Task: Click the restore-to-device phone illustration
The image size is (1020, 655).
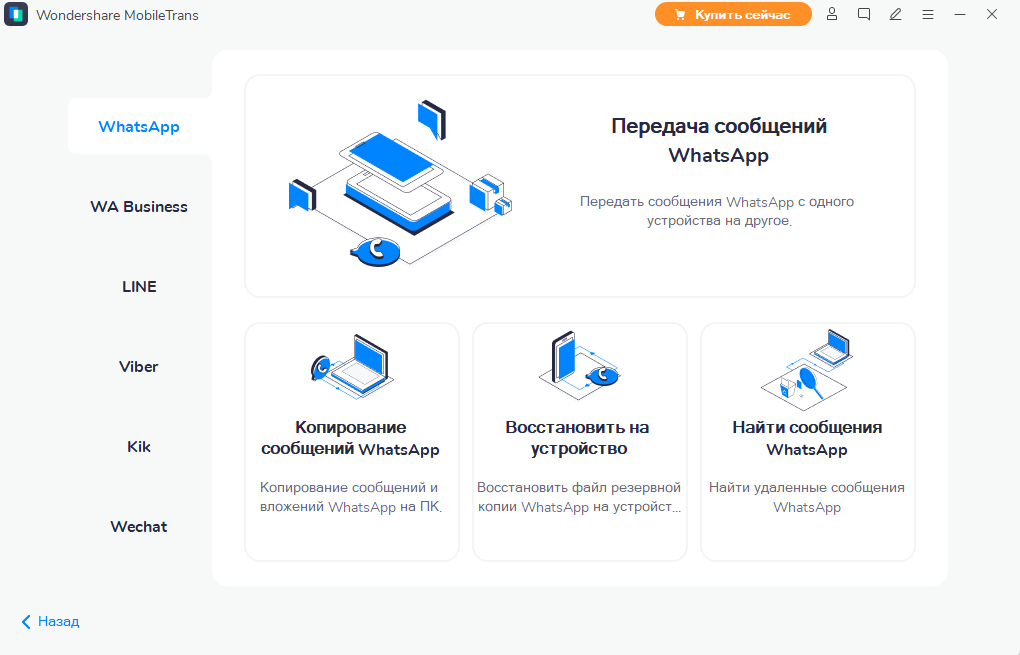Action: coord(579,364)
